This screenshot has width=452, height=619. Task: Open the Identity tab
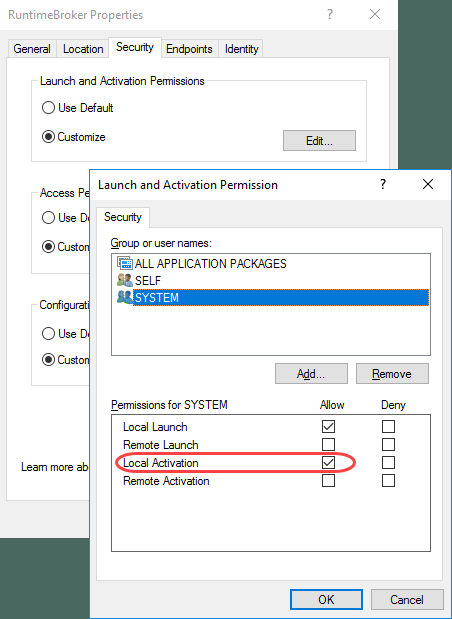(242, 49)
